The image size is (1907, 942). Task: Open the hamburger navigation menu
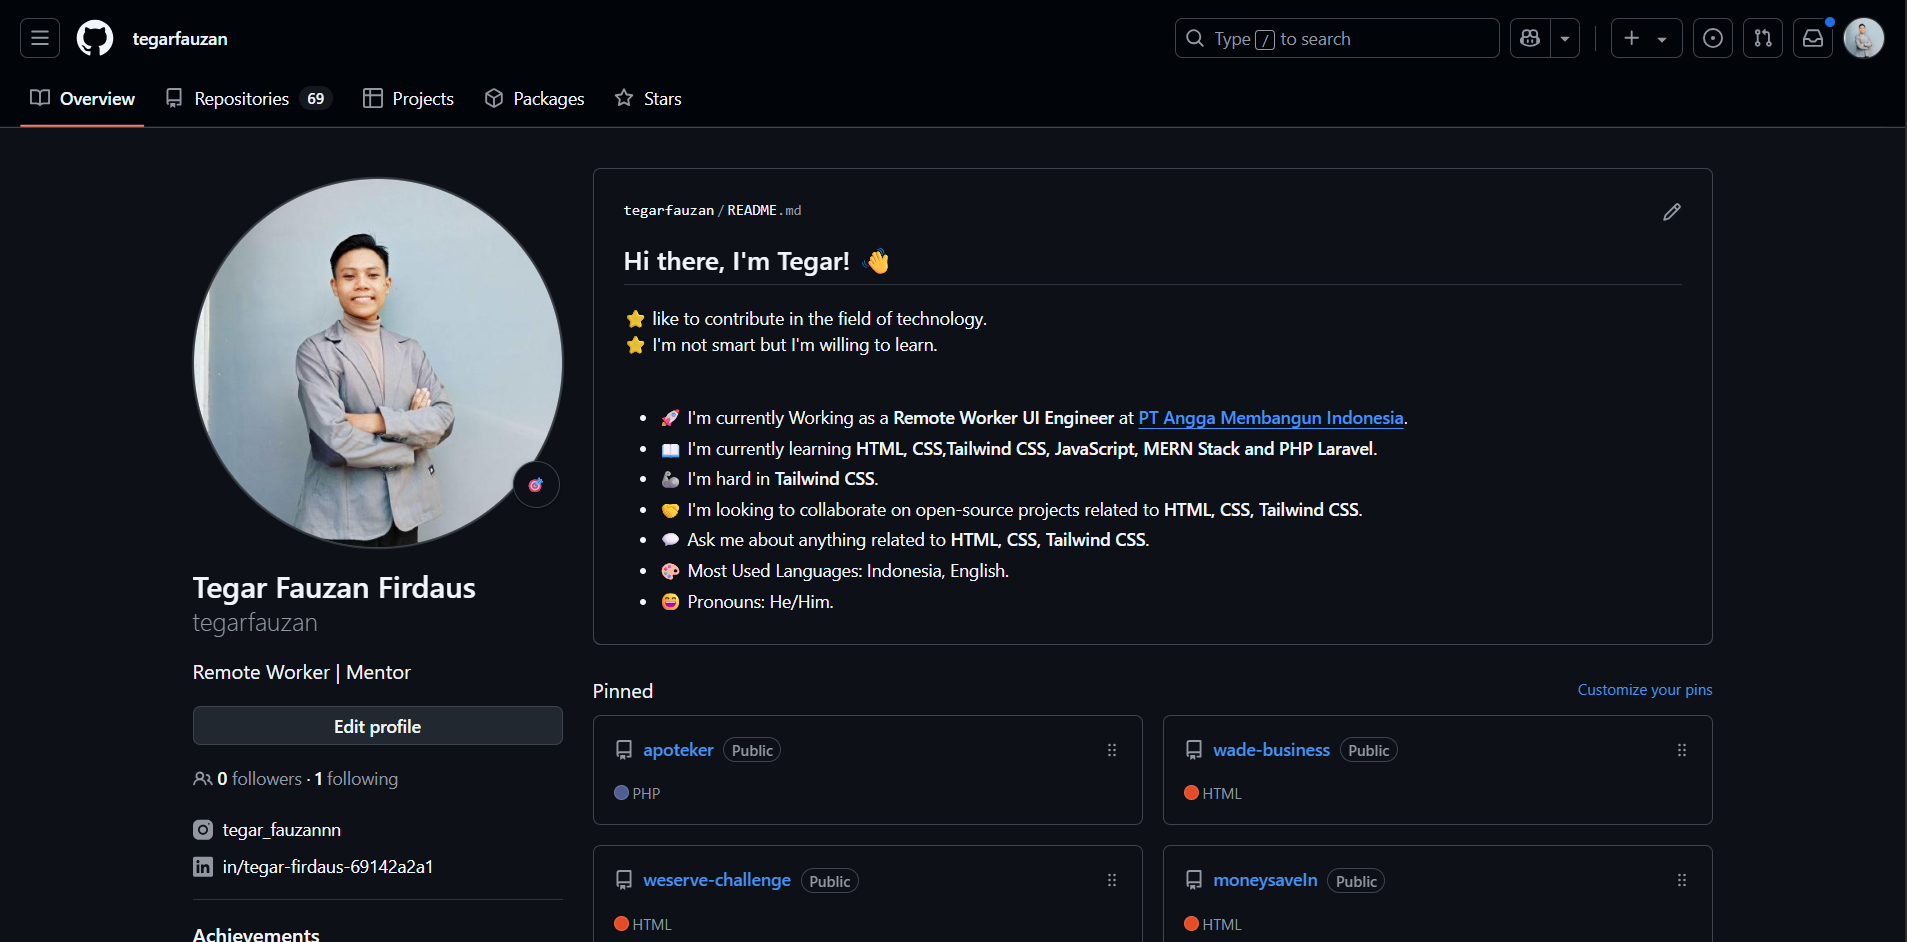[x=40, y=38]
